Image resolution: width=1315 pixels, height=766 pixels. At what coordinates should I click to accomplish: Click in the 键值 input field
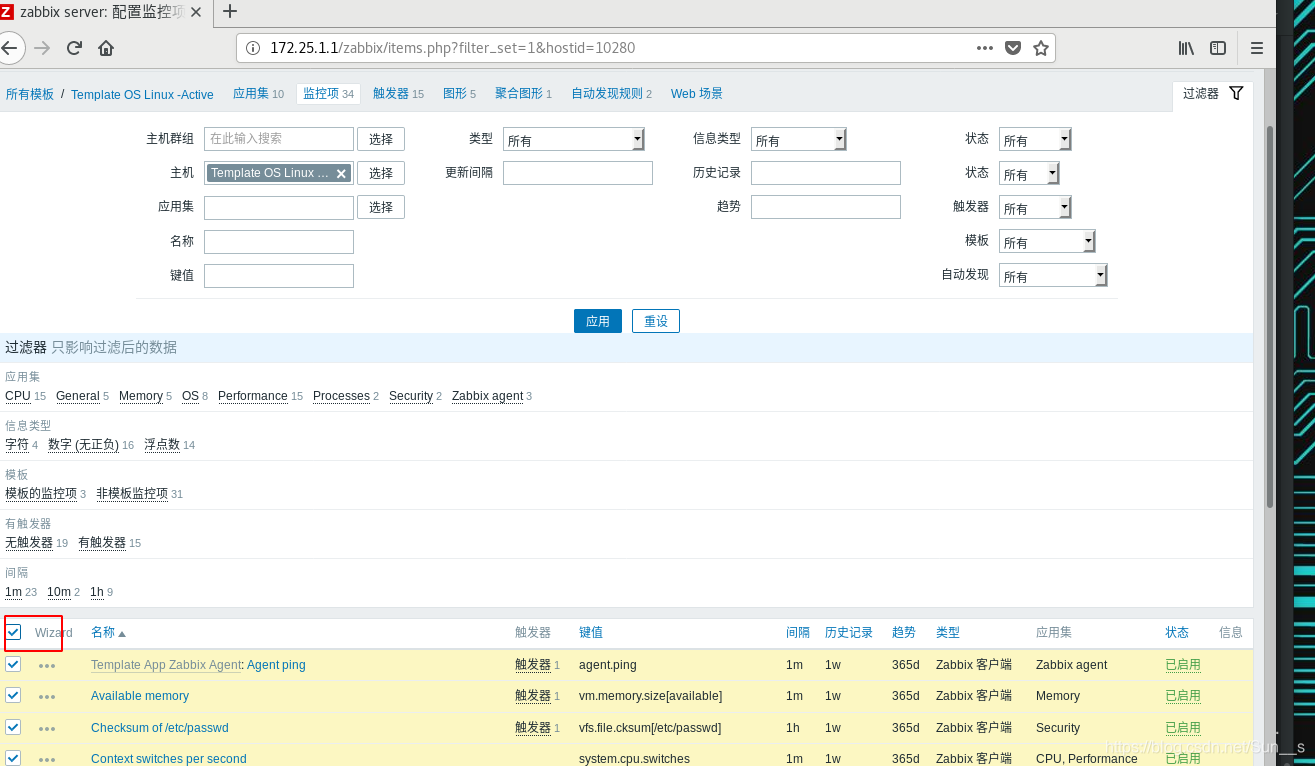click(279, 275)
